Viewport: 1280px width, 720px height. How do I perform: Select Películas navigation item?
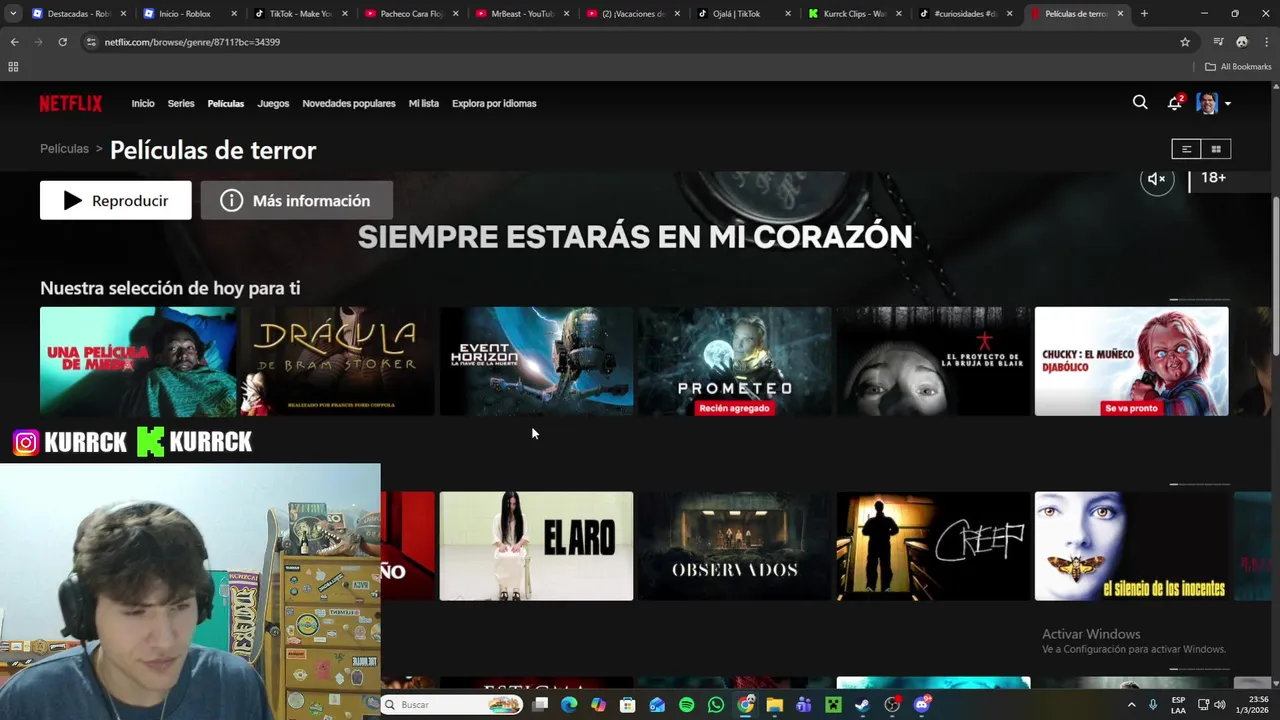point(226,103)
